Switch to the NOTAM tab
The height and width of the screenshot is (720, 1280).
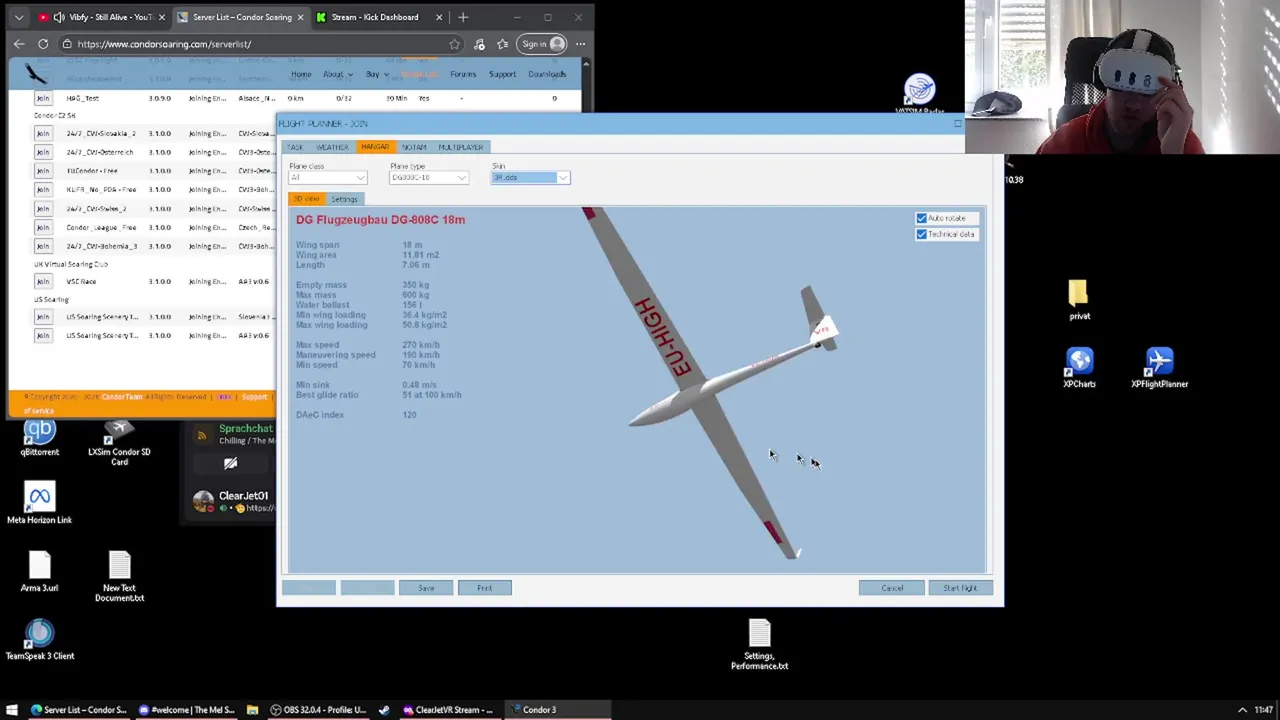click(414, 147)
